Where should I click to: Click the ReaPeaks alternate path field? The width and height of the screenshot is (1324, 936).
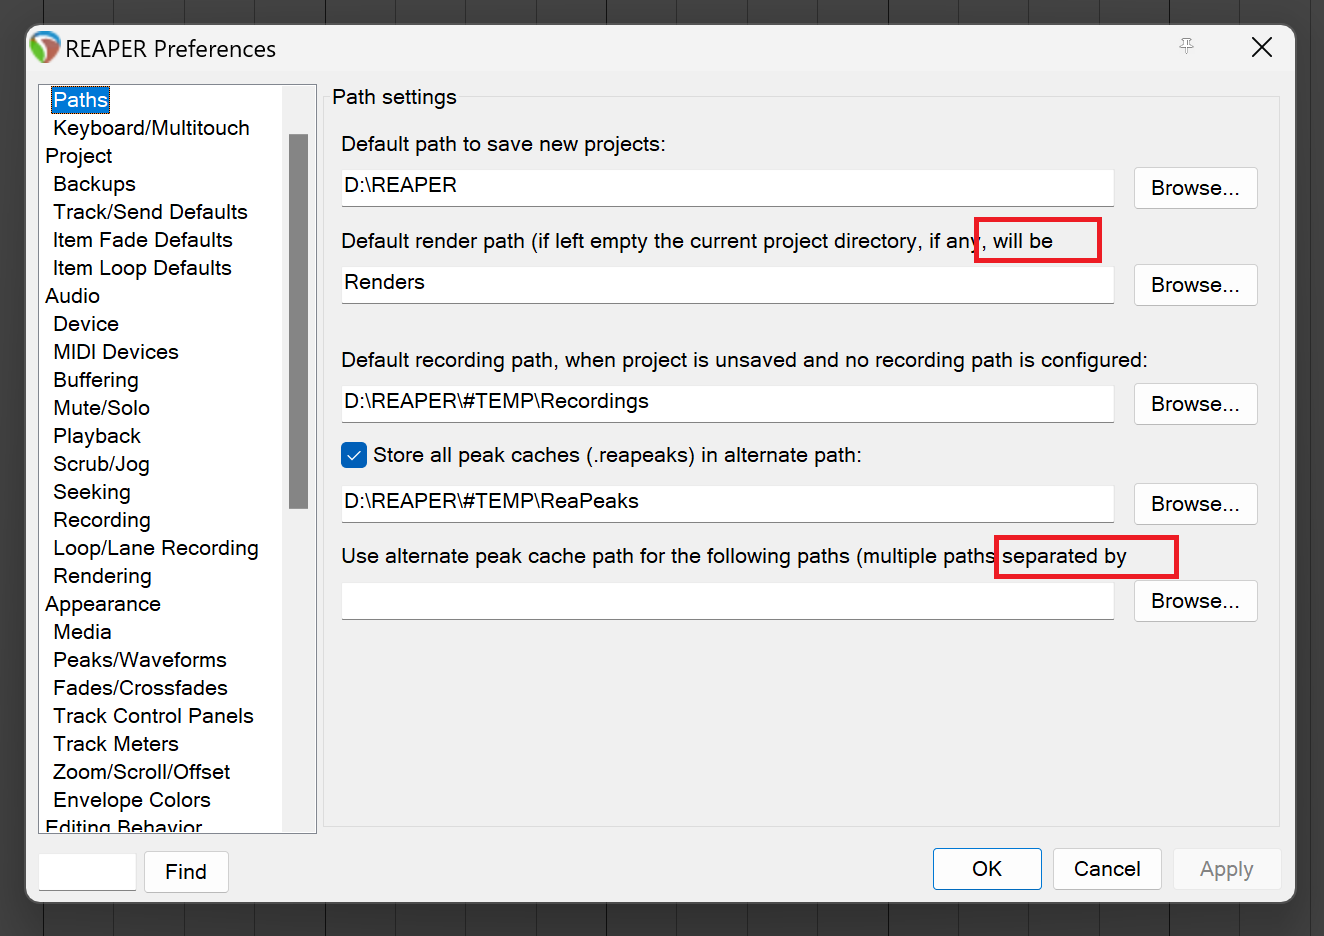pos(727,503)
